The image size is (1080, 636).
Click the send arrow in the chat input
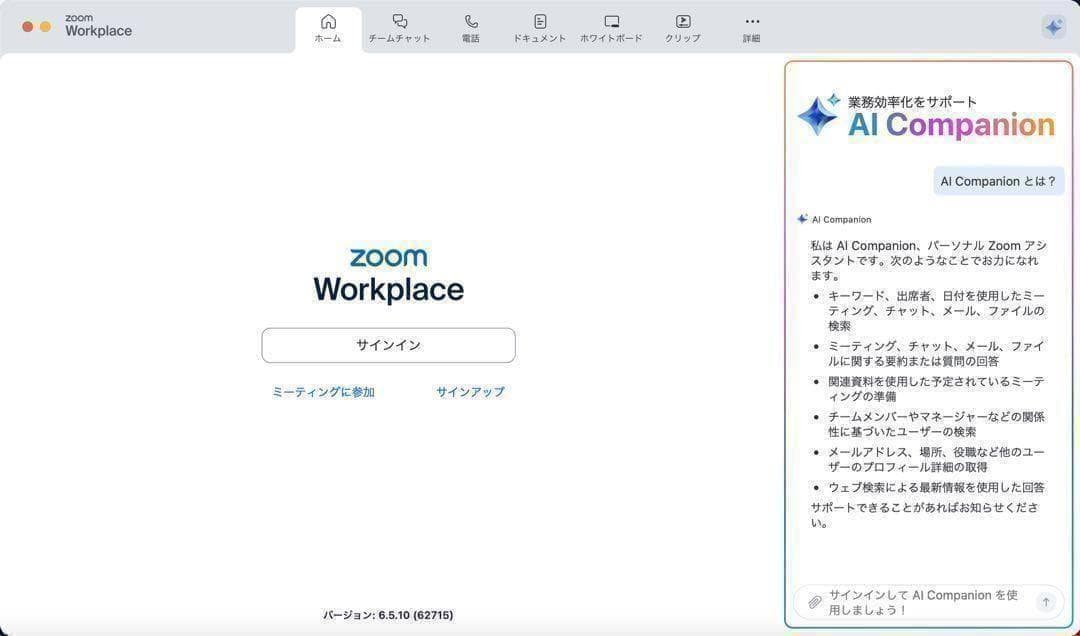(1045, 602)
